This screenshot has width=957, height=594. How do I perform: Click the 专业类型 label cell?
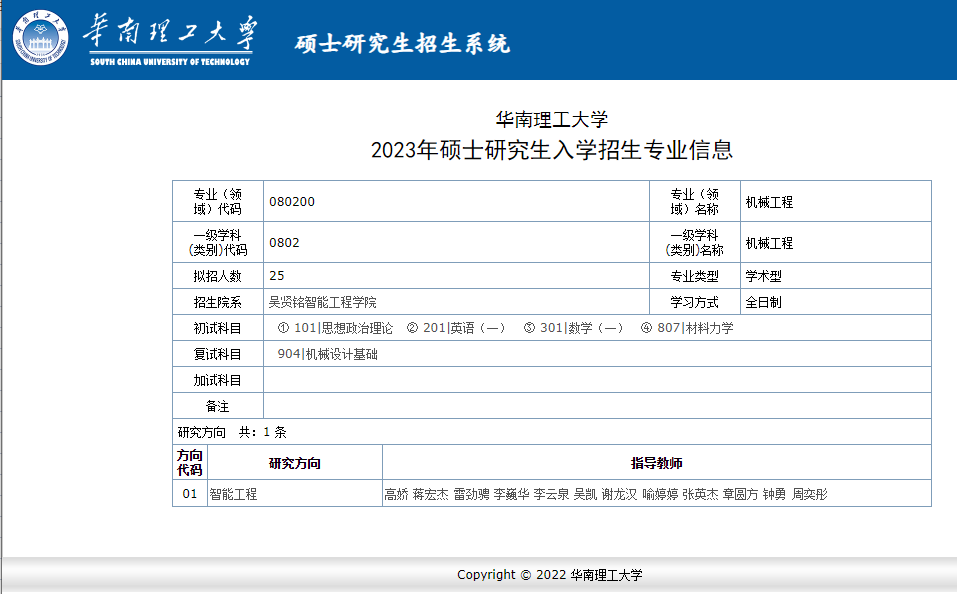coord(695,276)
